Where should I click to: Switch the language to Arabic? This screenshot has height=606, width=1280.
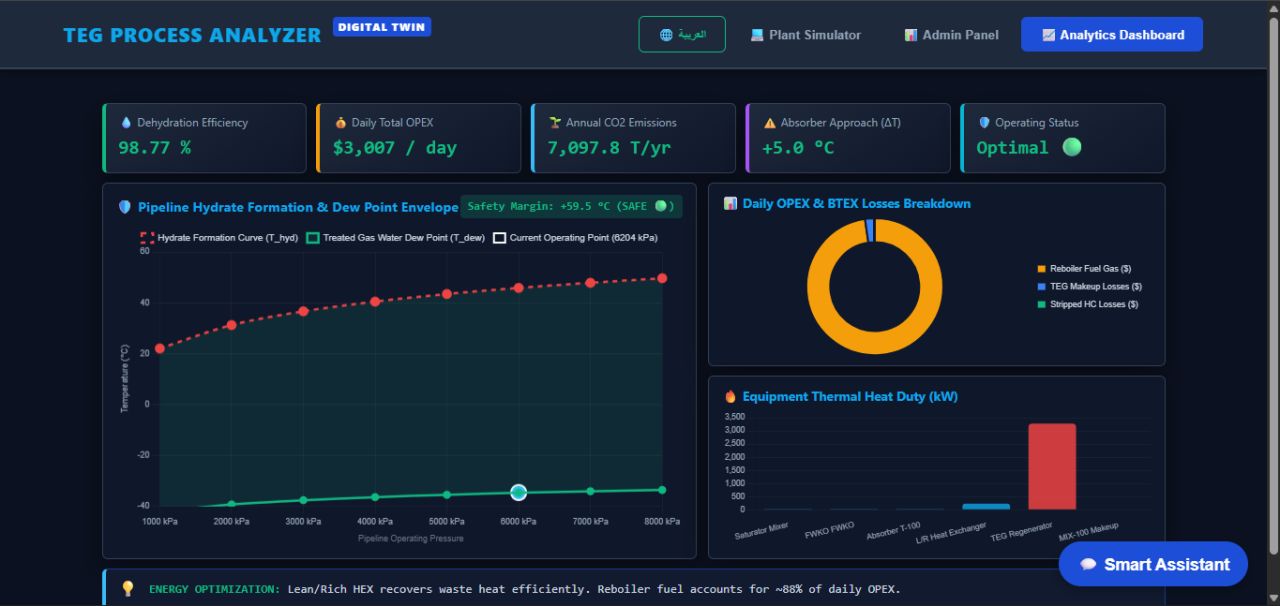[682, 34]
